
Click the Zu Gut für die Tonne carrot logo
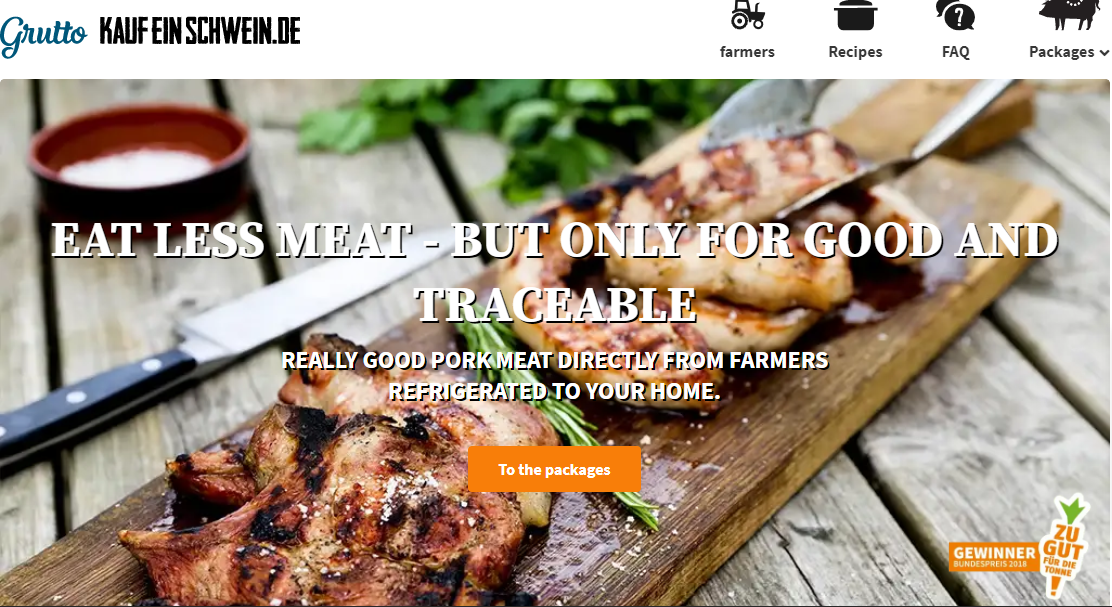1063,546
